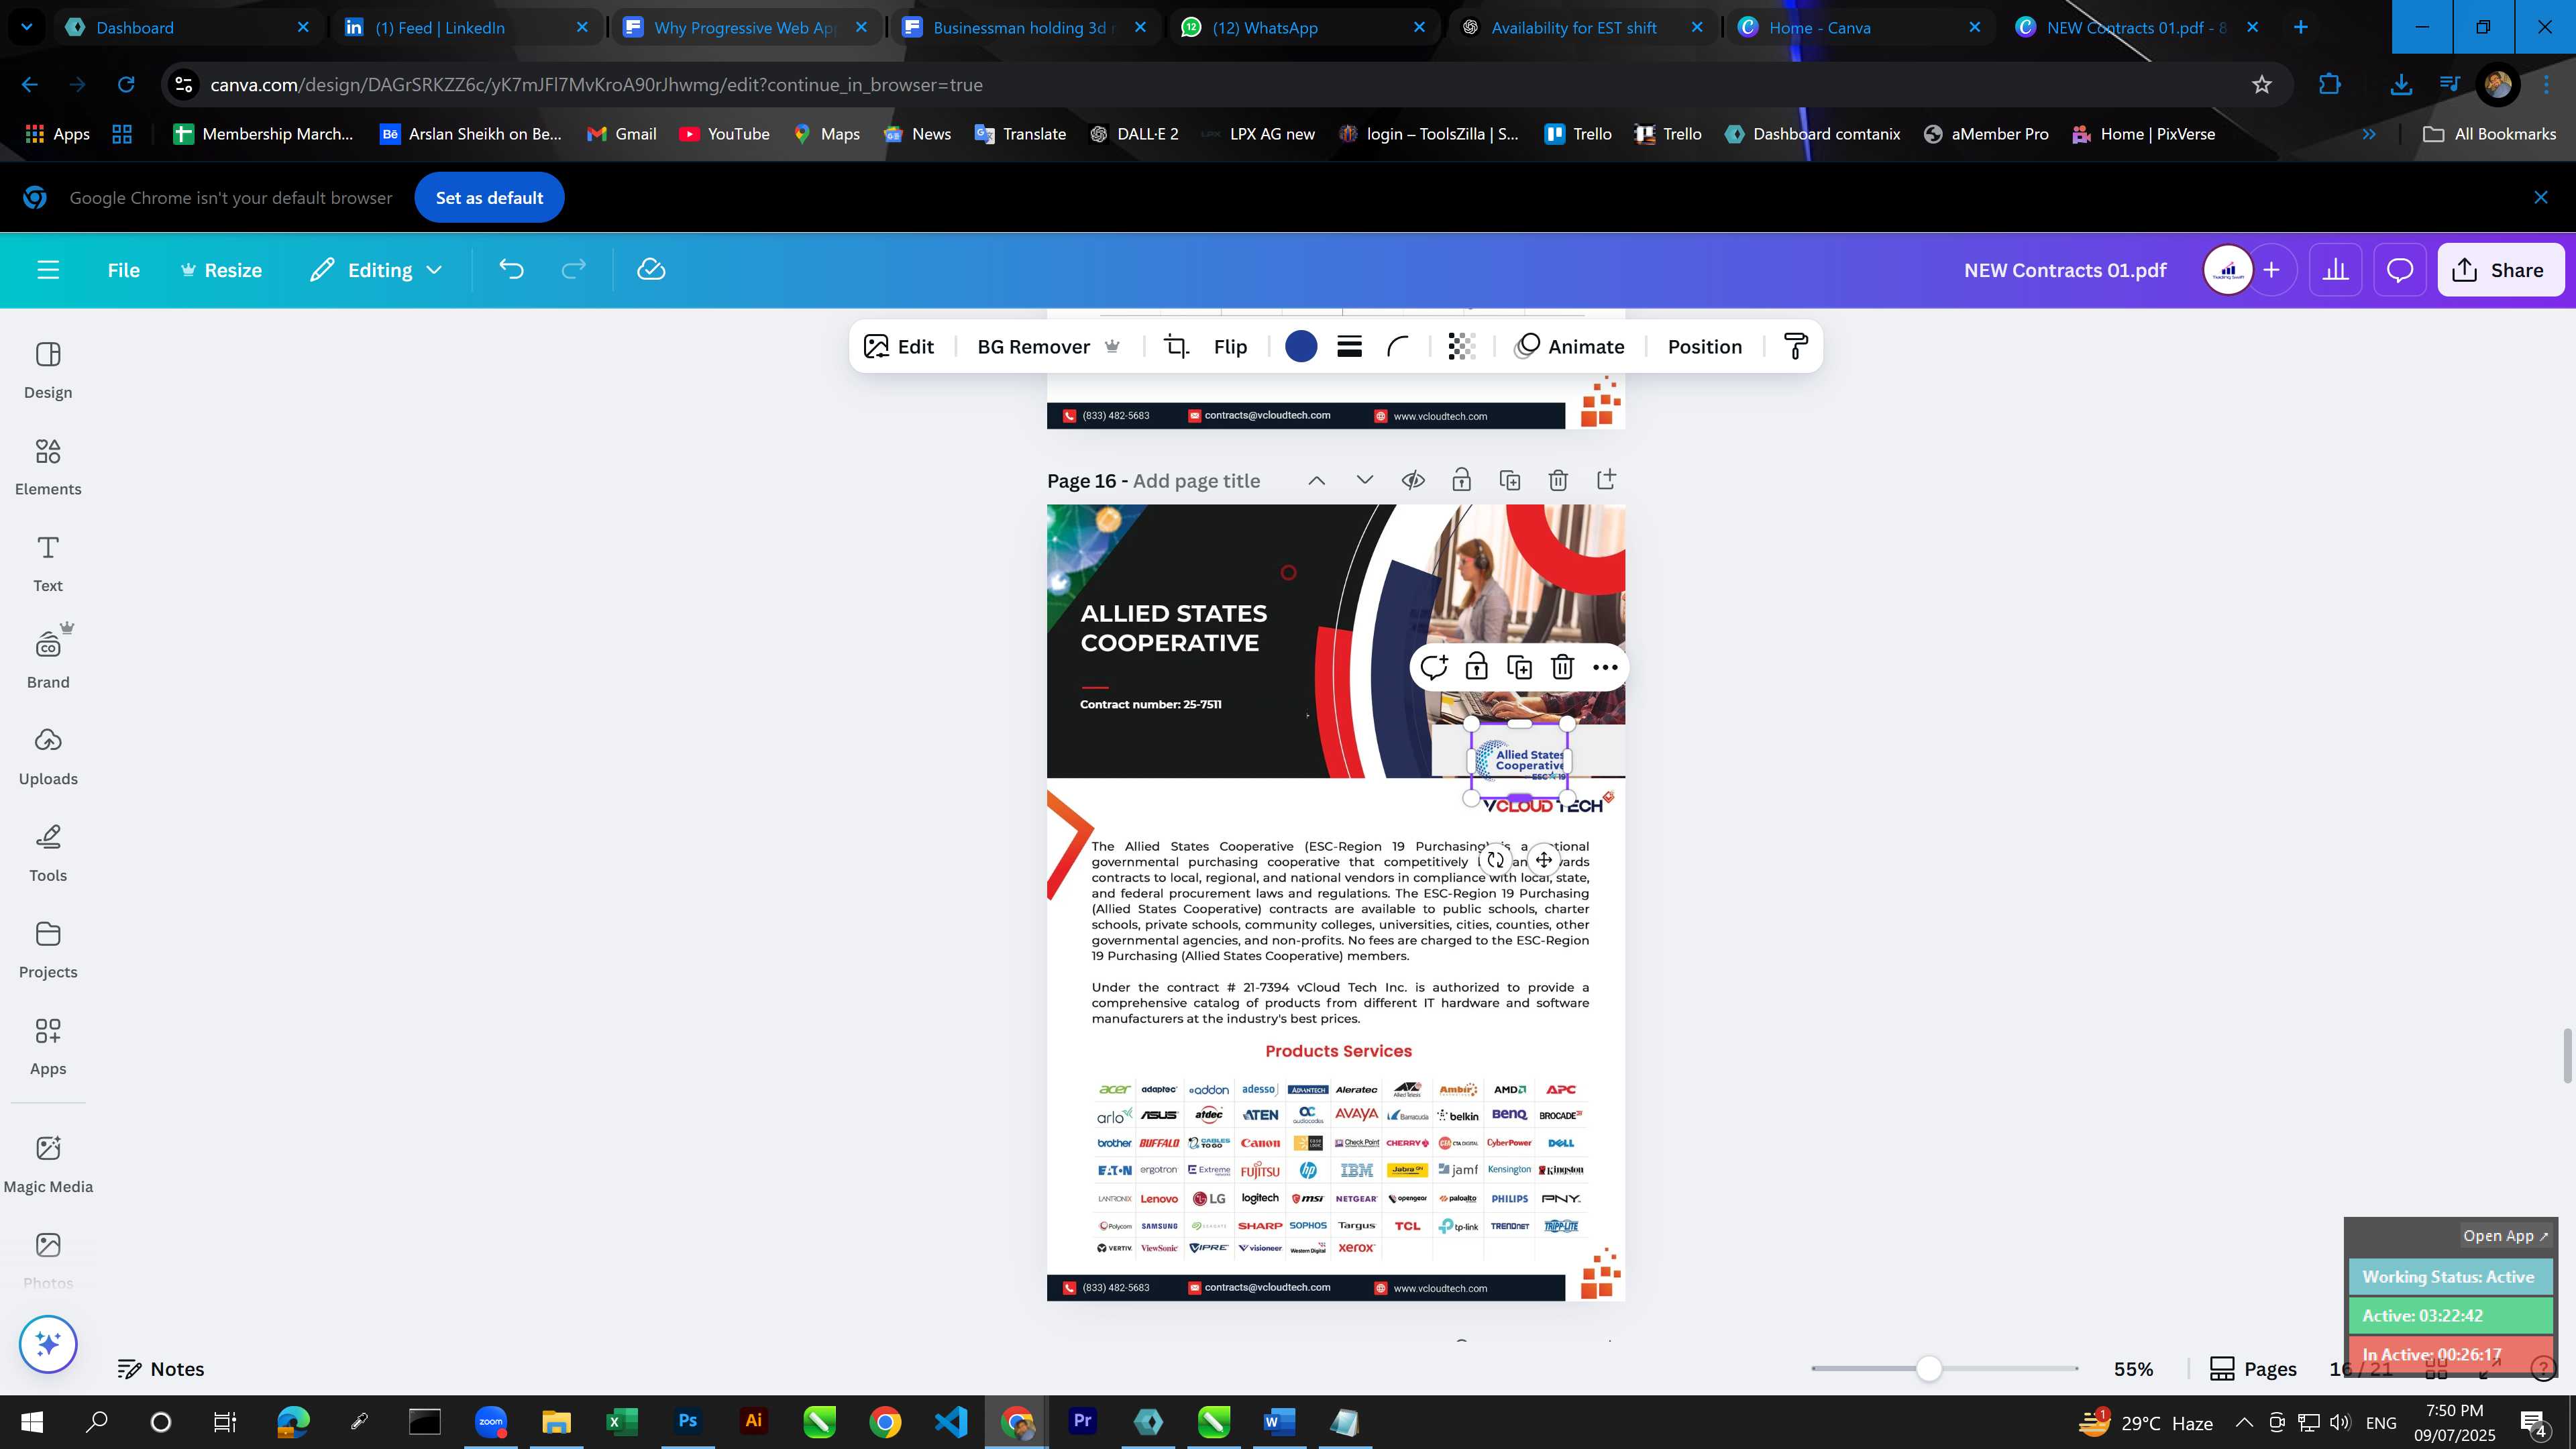Open the Text panel
Image resolution: width=2576 pixels, height=1449 pixels.
click(x=48, y=564)
